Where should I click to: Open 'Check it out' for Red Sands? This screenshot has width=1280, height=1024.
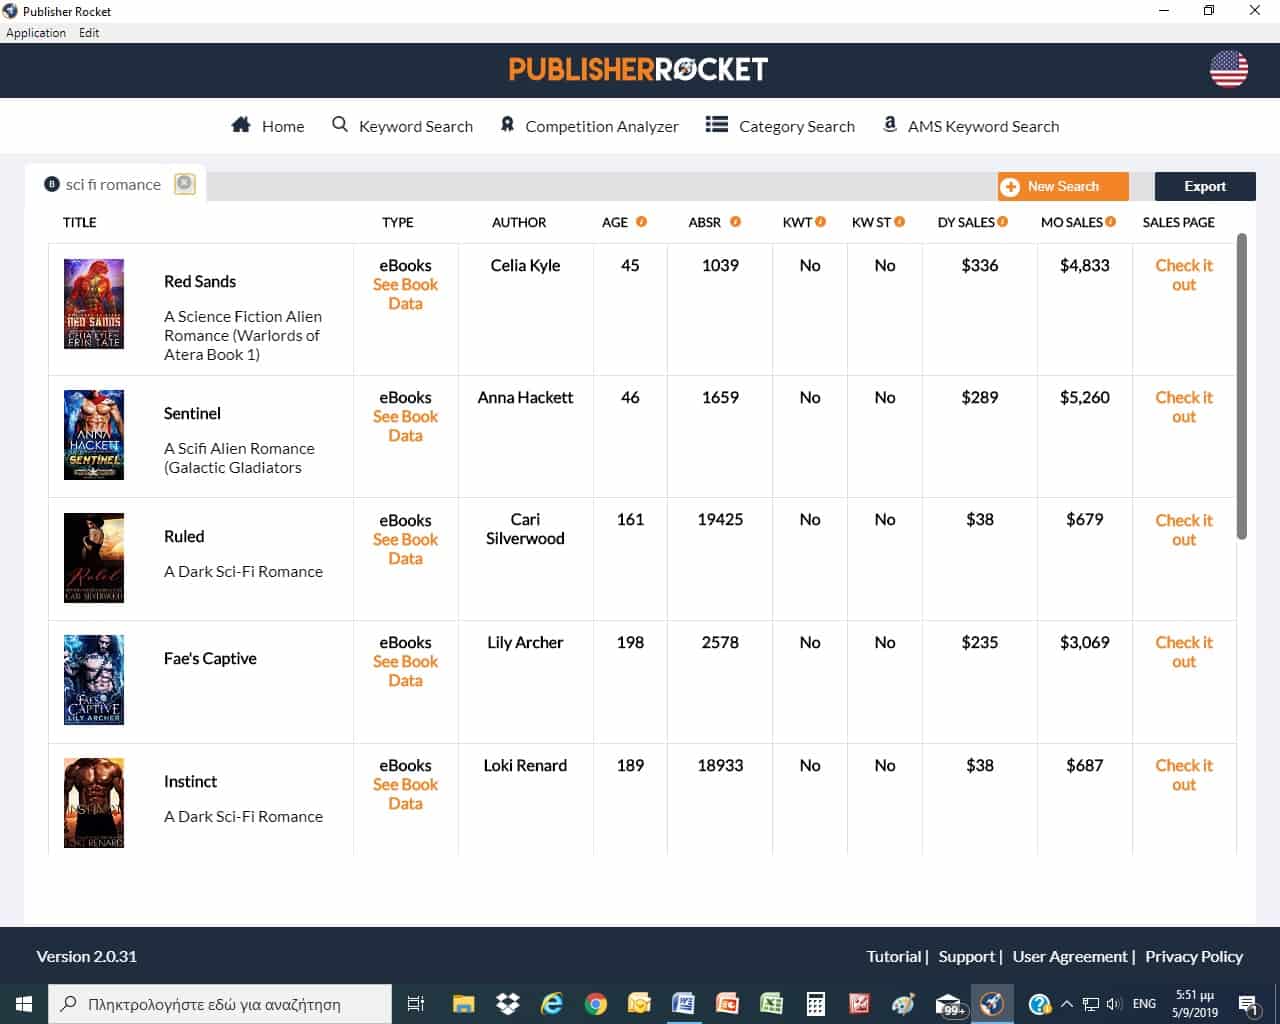click(x=1183, y=275)
